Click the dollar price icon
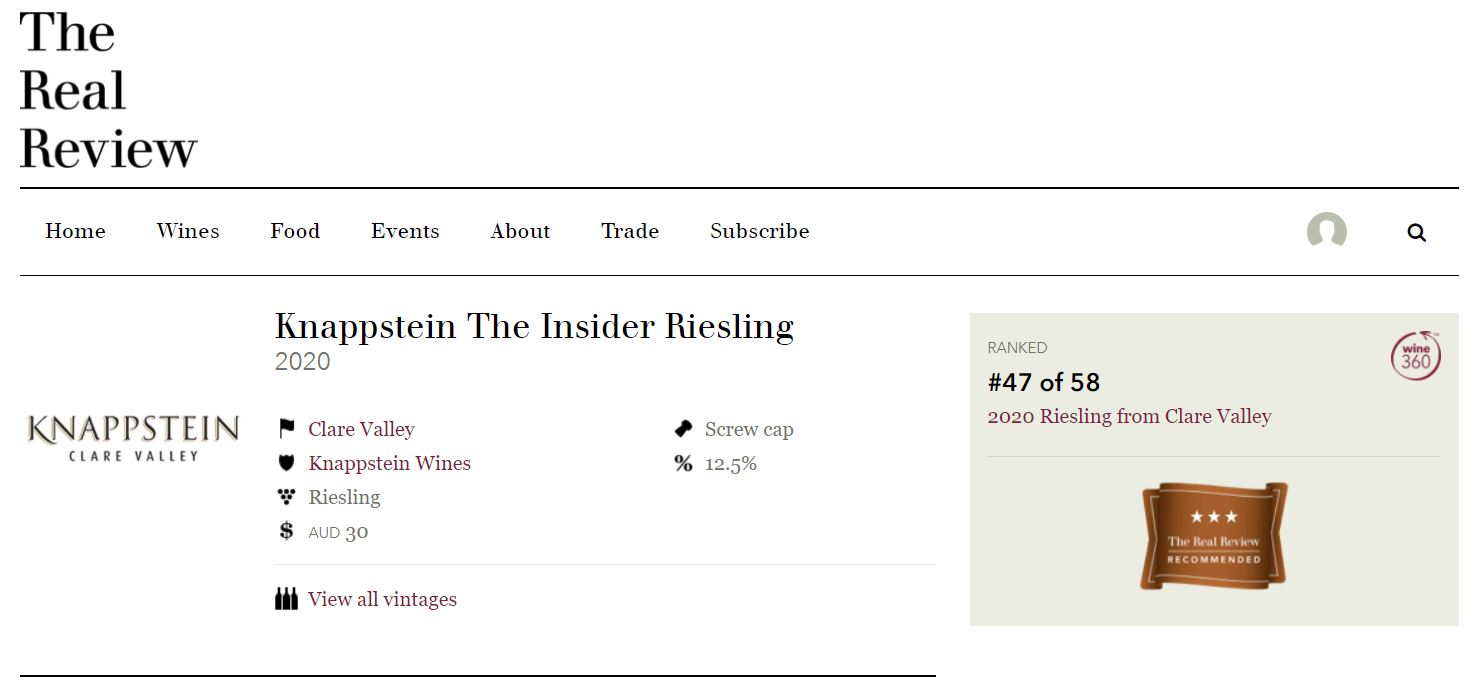1478x687 pixels. [x=286, y=531]
